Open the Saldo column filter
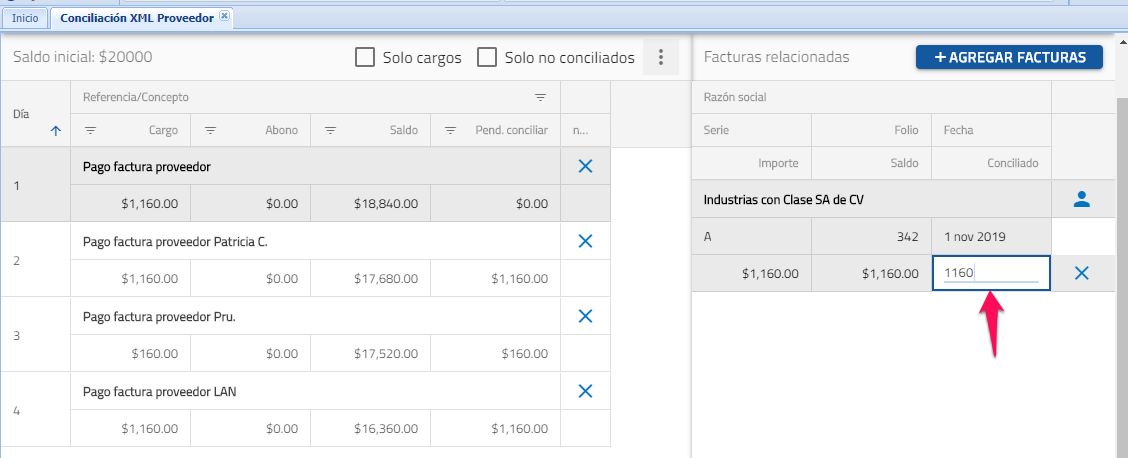The image size is (1128, 458). pos(330,130)
